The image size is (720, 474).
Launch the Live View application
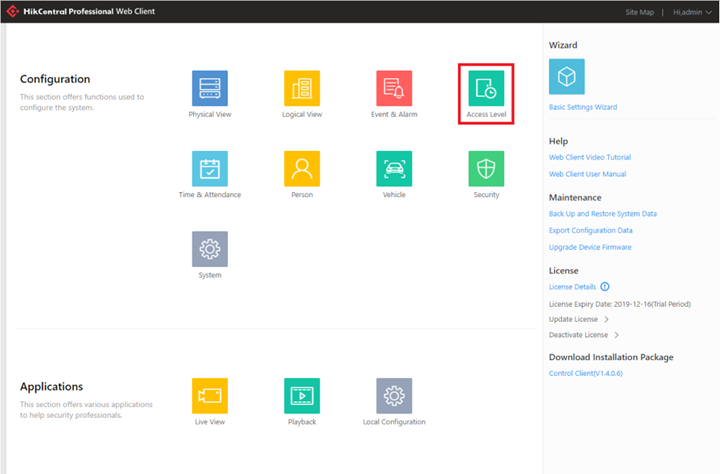pyautogui.click(x=210, y=396)
